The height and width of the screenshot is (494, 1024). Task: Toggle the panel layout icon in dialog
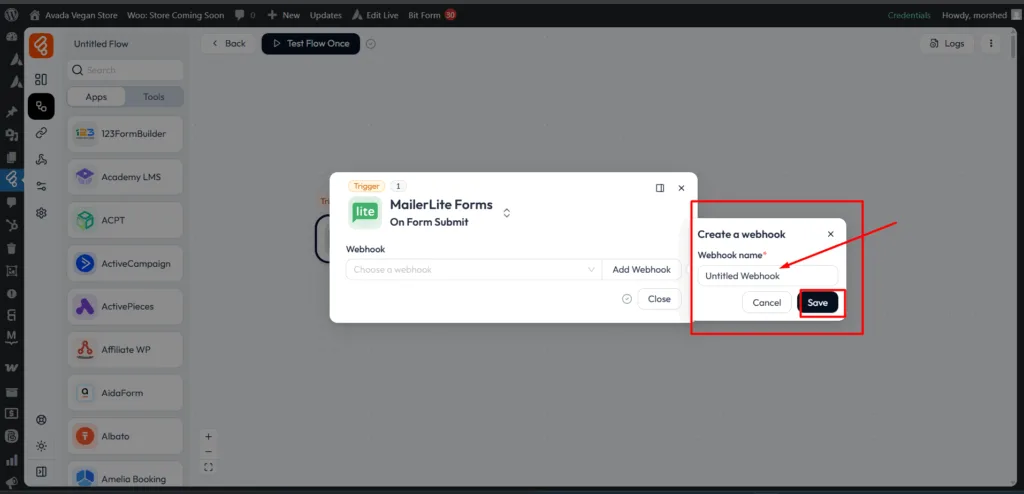660,188
